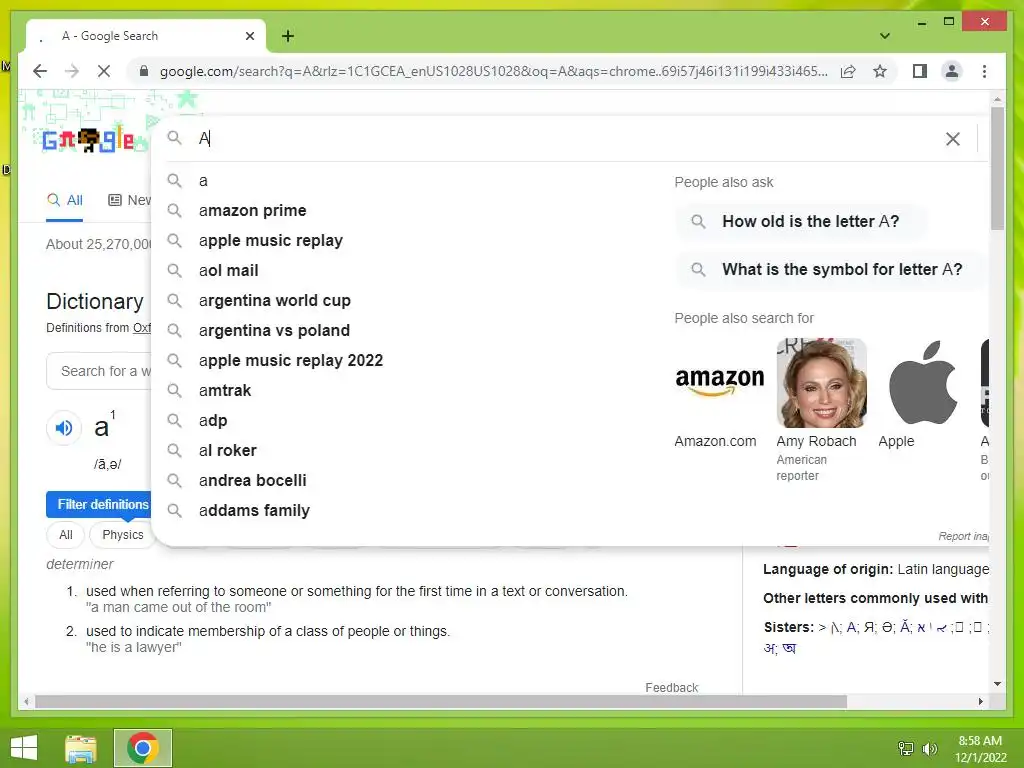Click the vertical scrollbar thumb

(997, 168)
